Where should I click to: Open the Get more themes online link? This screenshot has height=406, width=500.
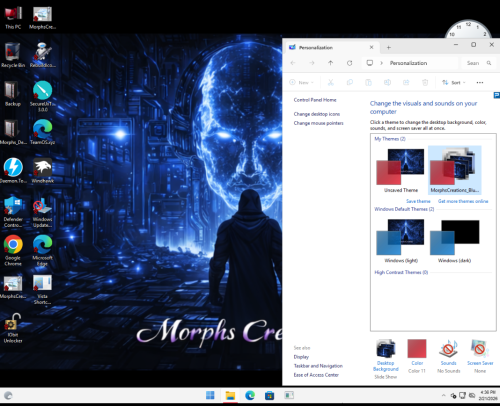pyautogui.click(x=463, y=201)
